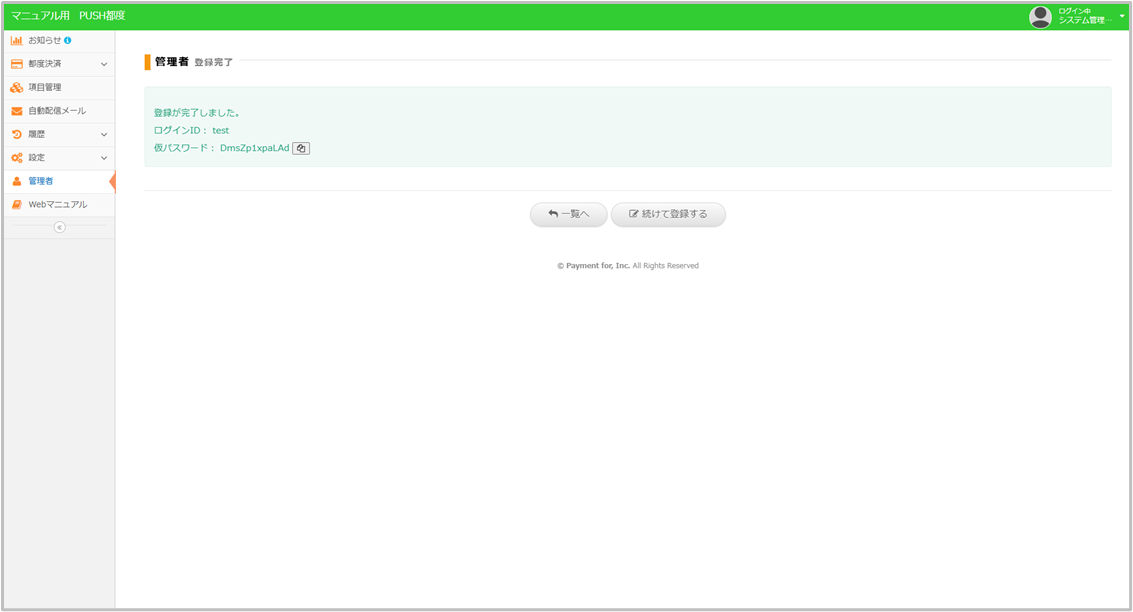Click the 都度決済 credit card icon

tap(16, 64)
